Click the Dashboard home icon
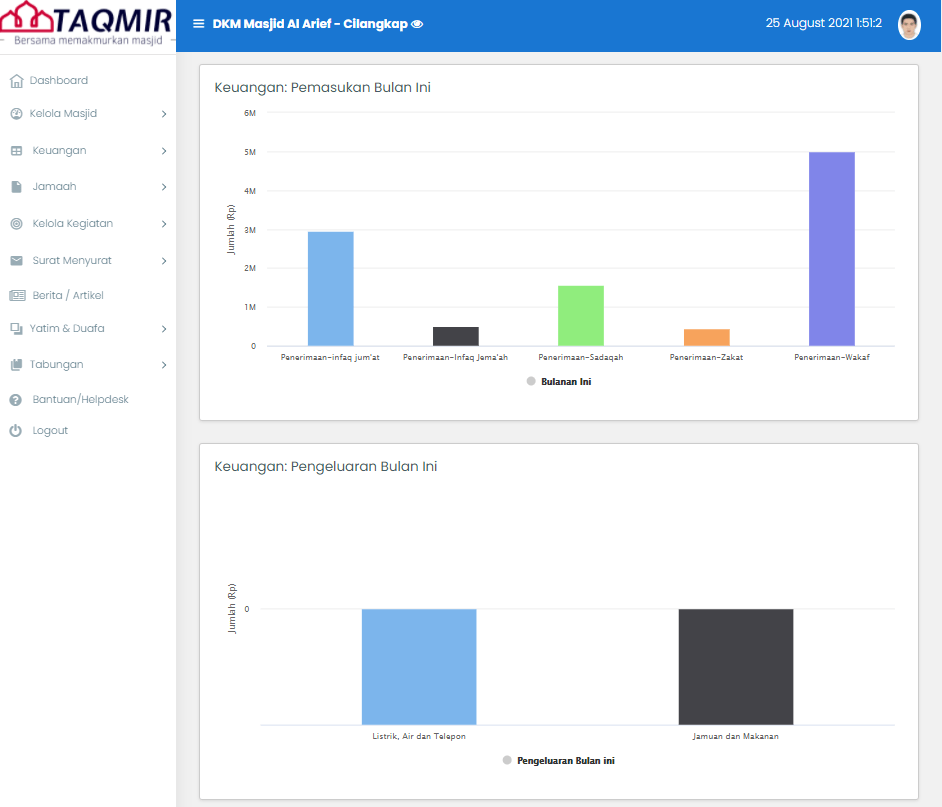Image resolution: width=942 pixels, height=807 pixels. (16, 81)
